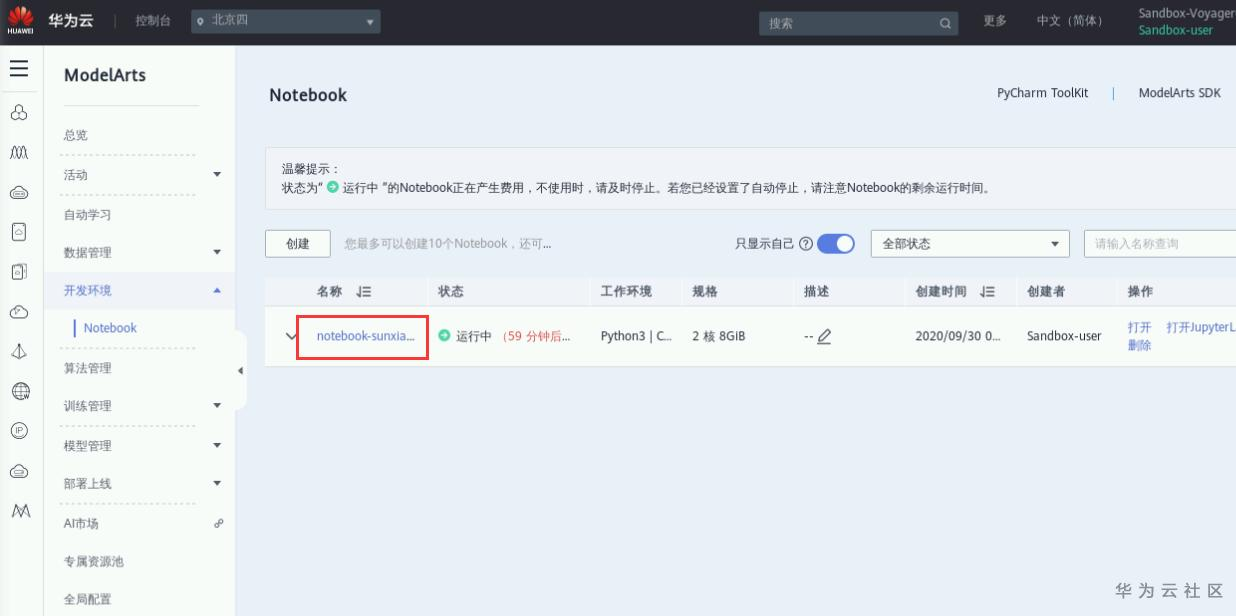Click the globe network icon in left rail
The height and width of the screenshot is (616, 1236).
click(x=19, y=391)
